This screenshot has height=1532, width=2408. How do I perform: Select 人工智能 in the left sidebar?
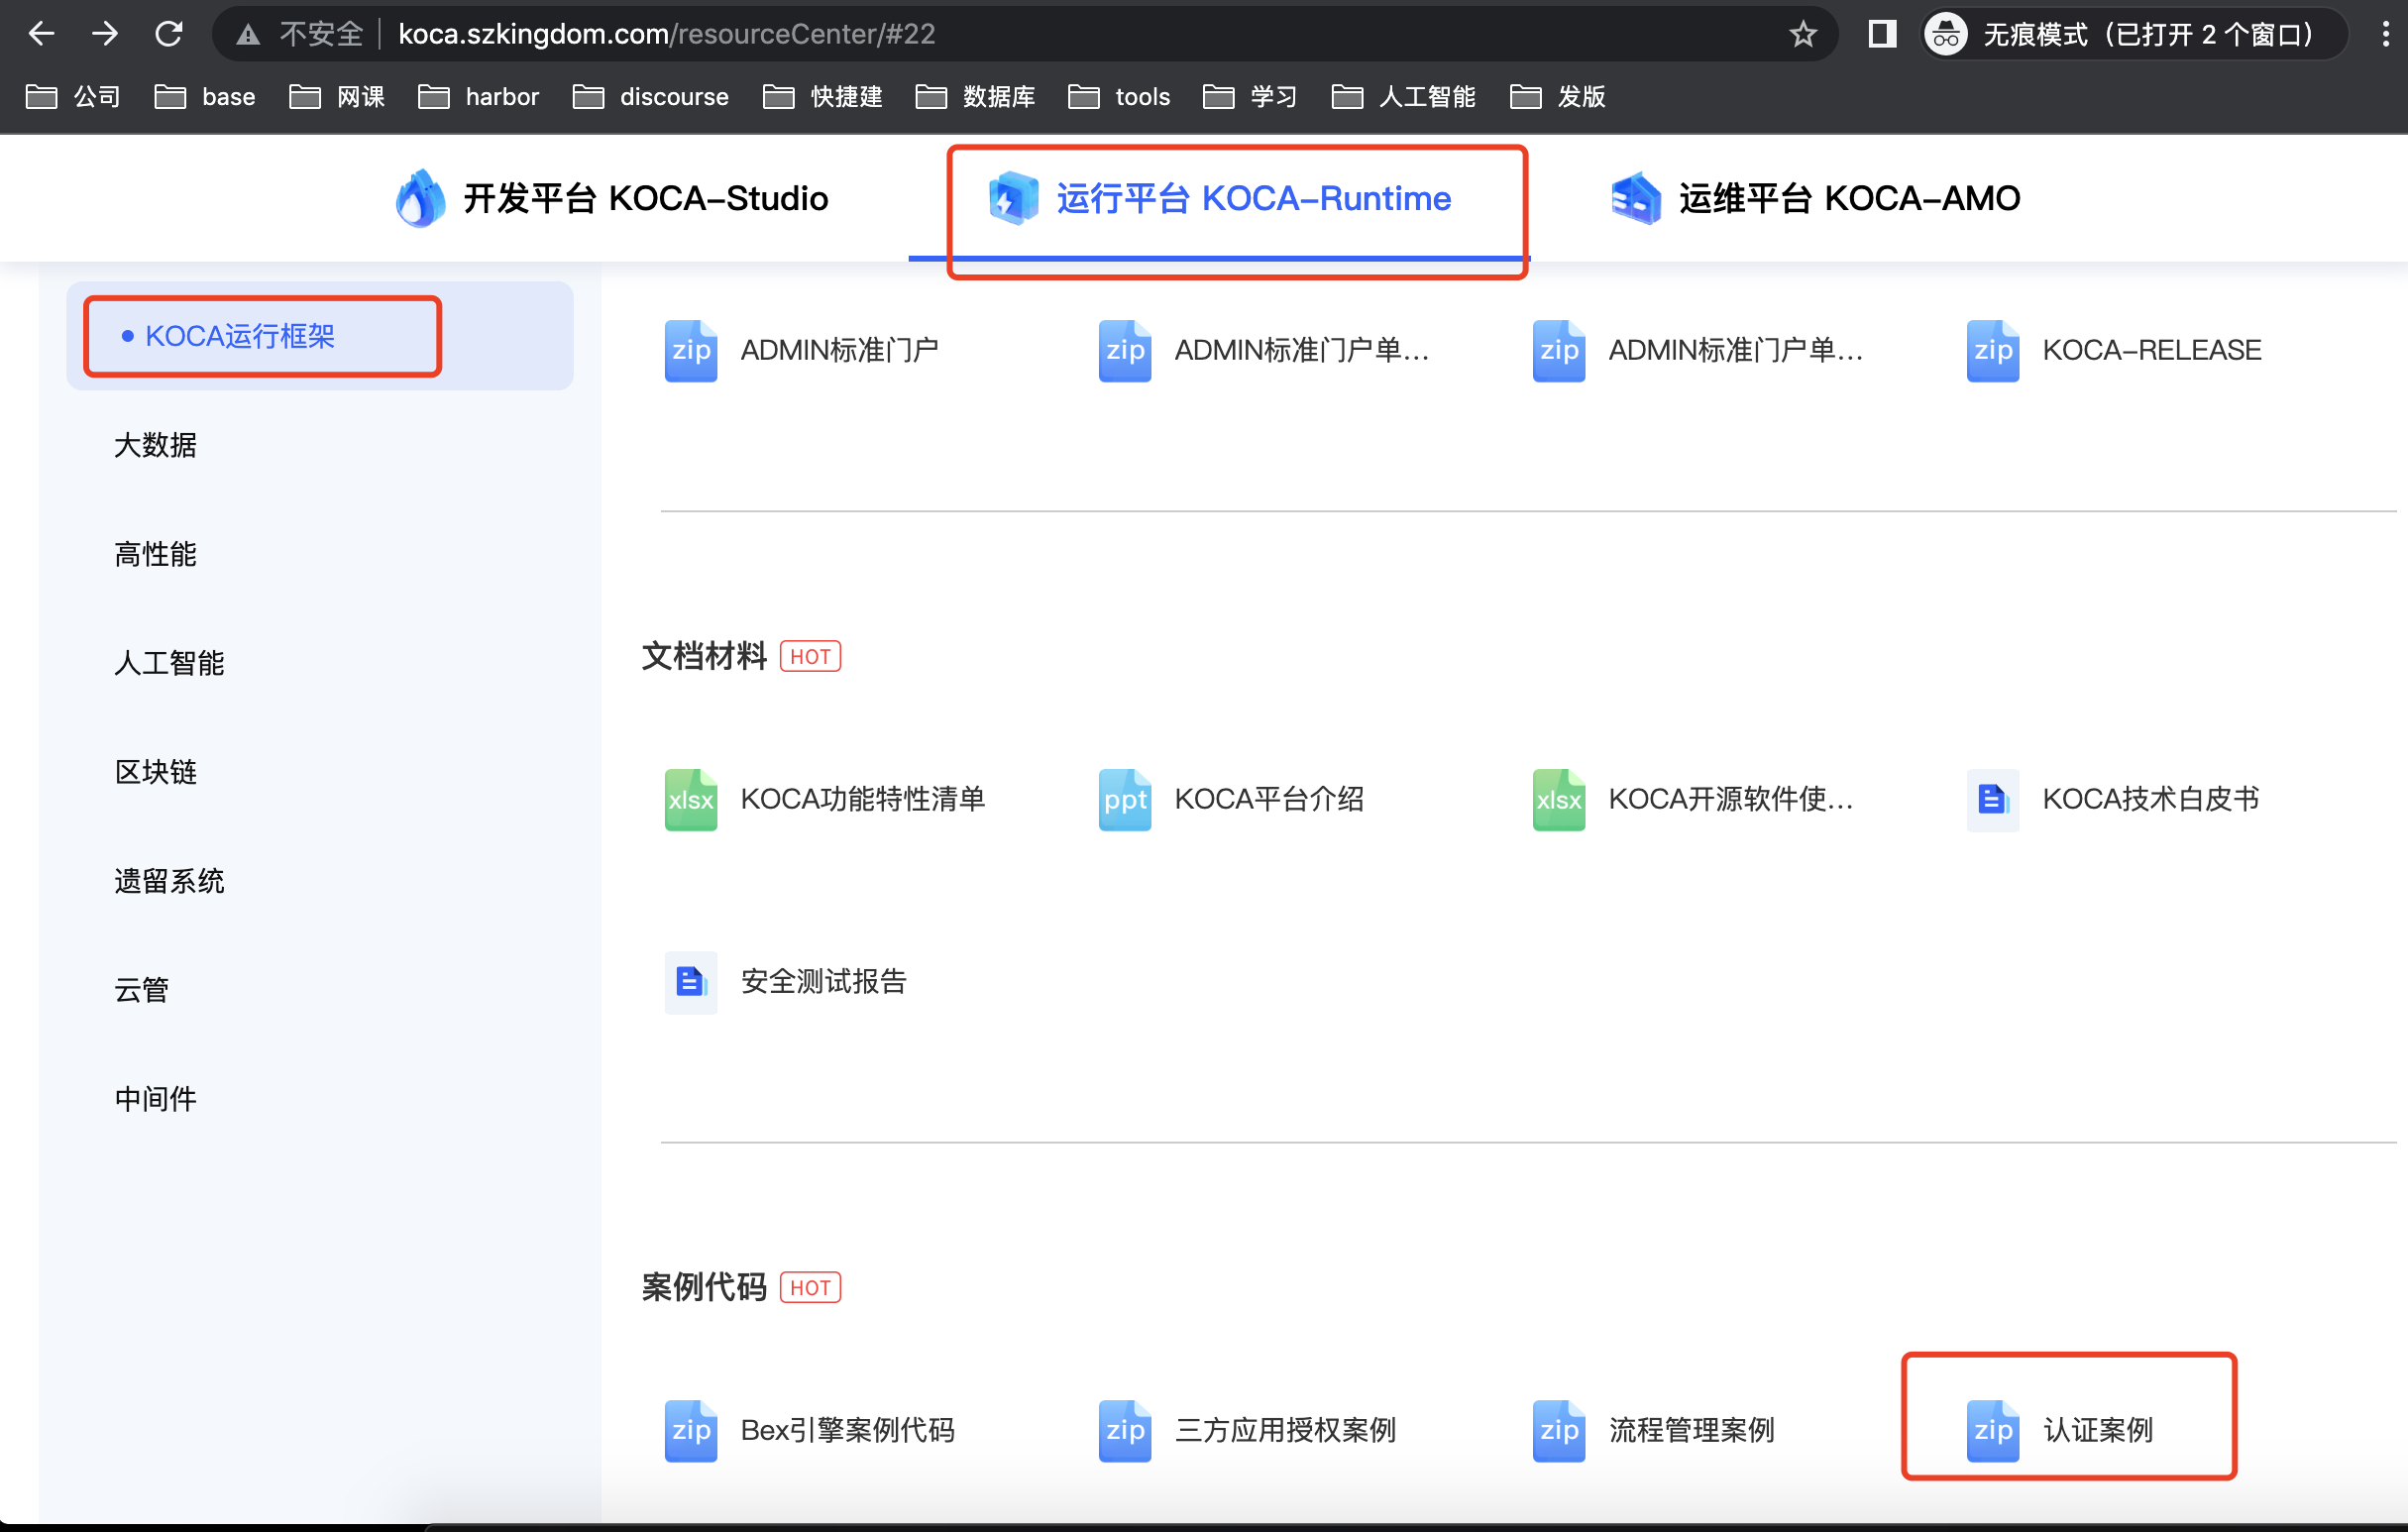(x=169, y=664)
